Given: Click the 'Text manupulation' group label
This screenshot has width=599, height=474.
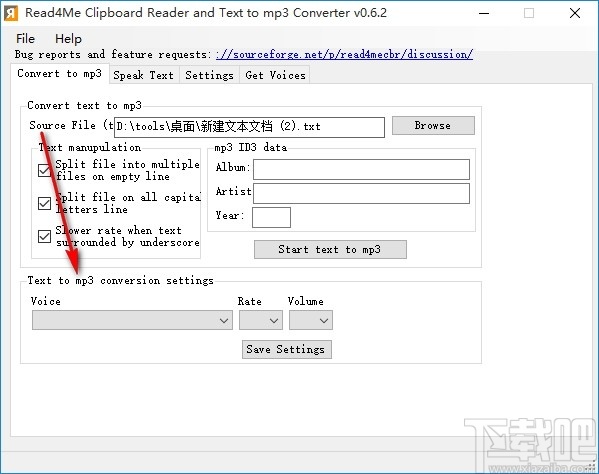Looking at the screenshot, I should tap(90, 147).
